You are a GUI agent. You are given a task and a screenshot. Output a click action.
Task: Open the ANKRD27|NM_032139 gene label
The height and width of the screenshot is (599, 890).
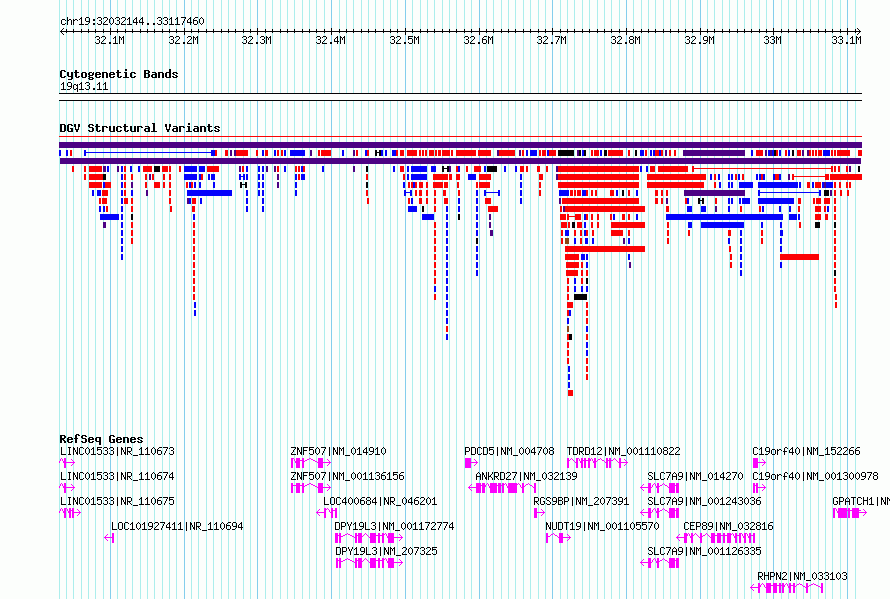(526, 476)
